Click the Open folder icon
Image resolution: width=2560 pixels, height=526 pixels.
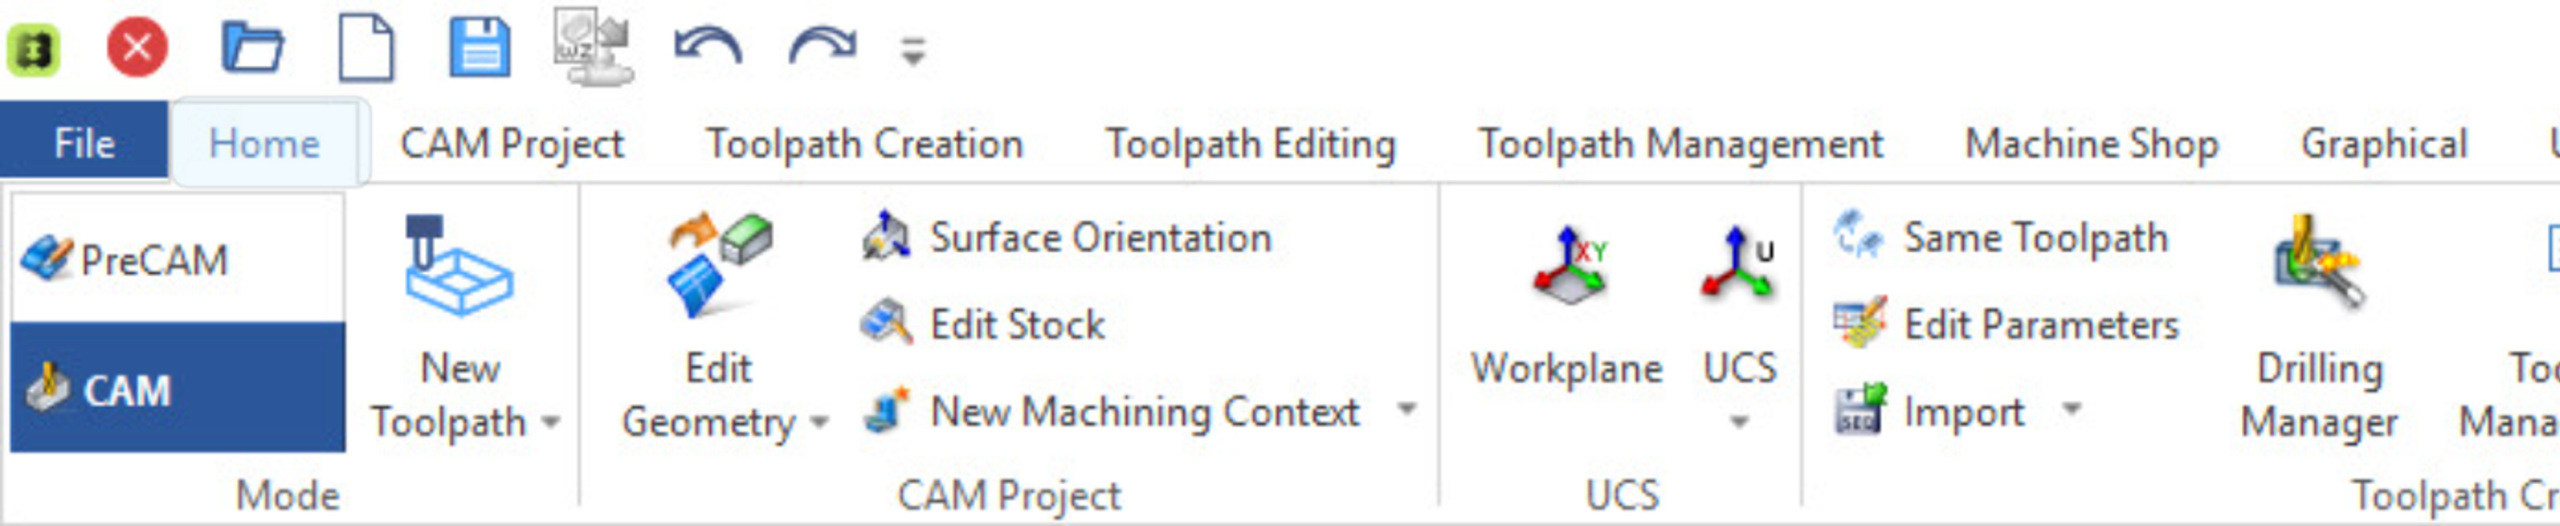252,47
